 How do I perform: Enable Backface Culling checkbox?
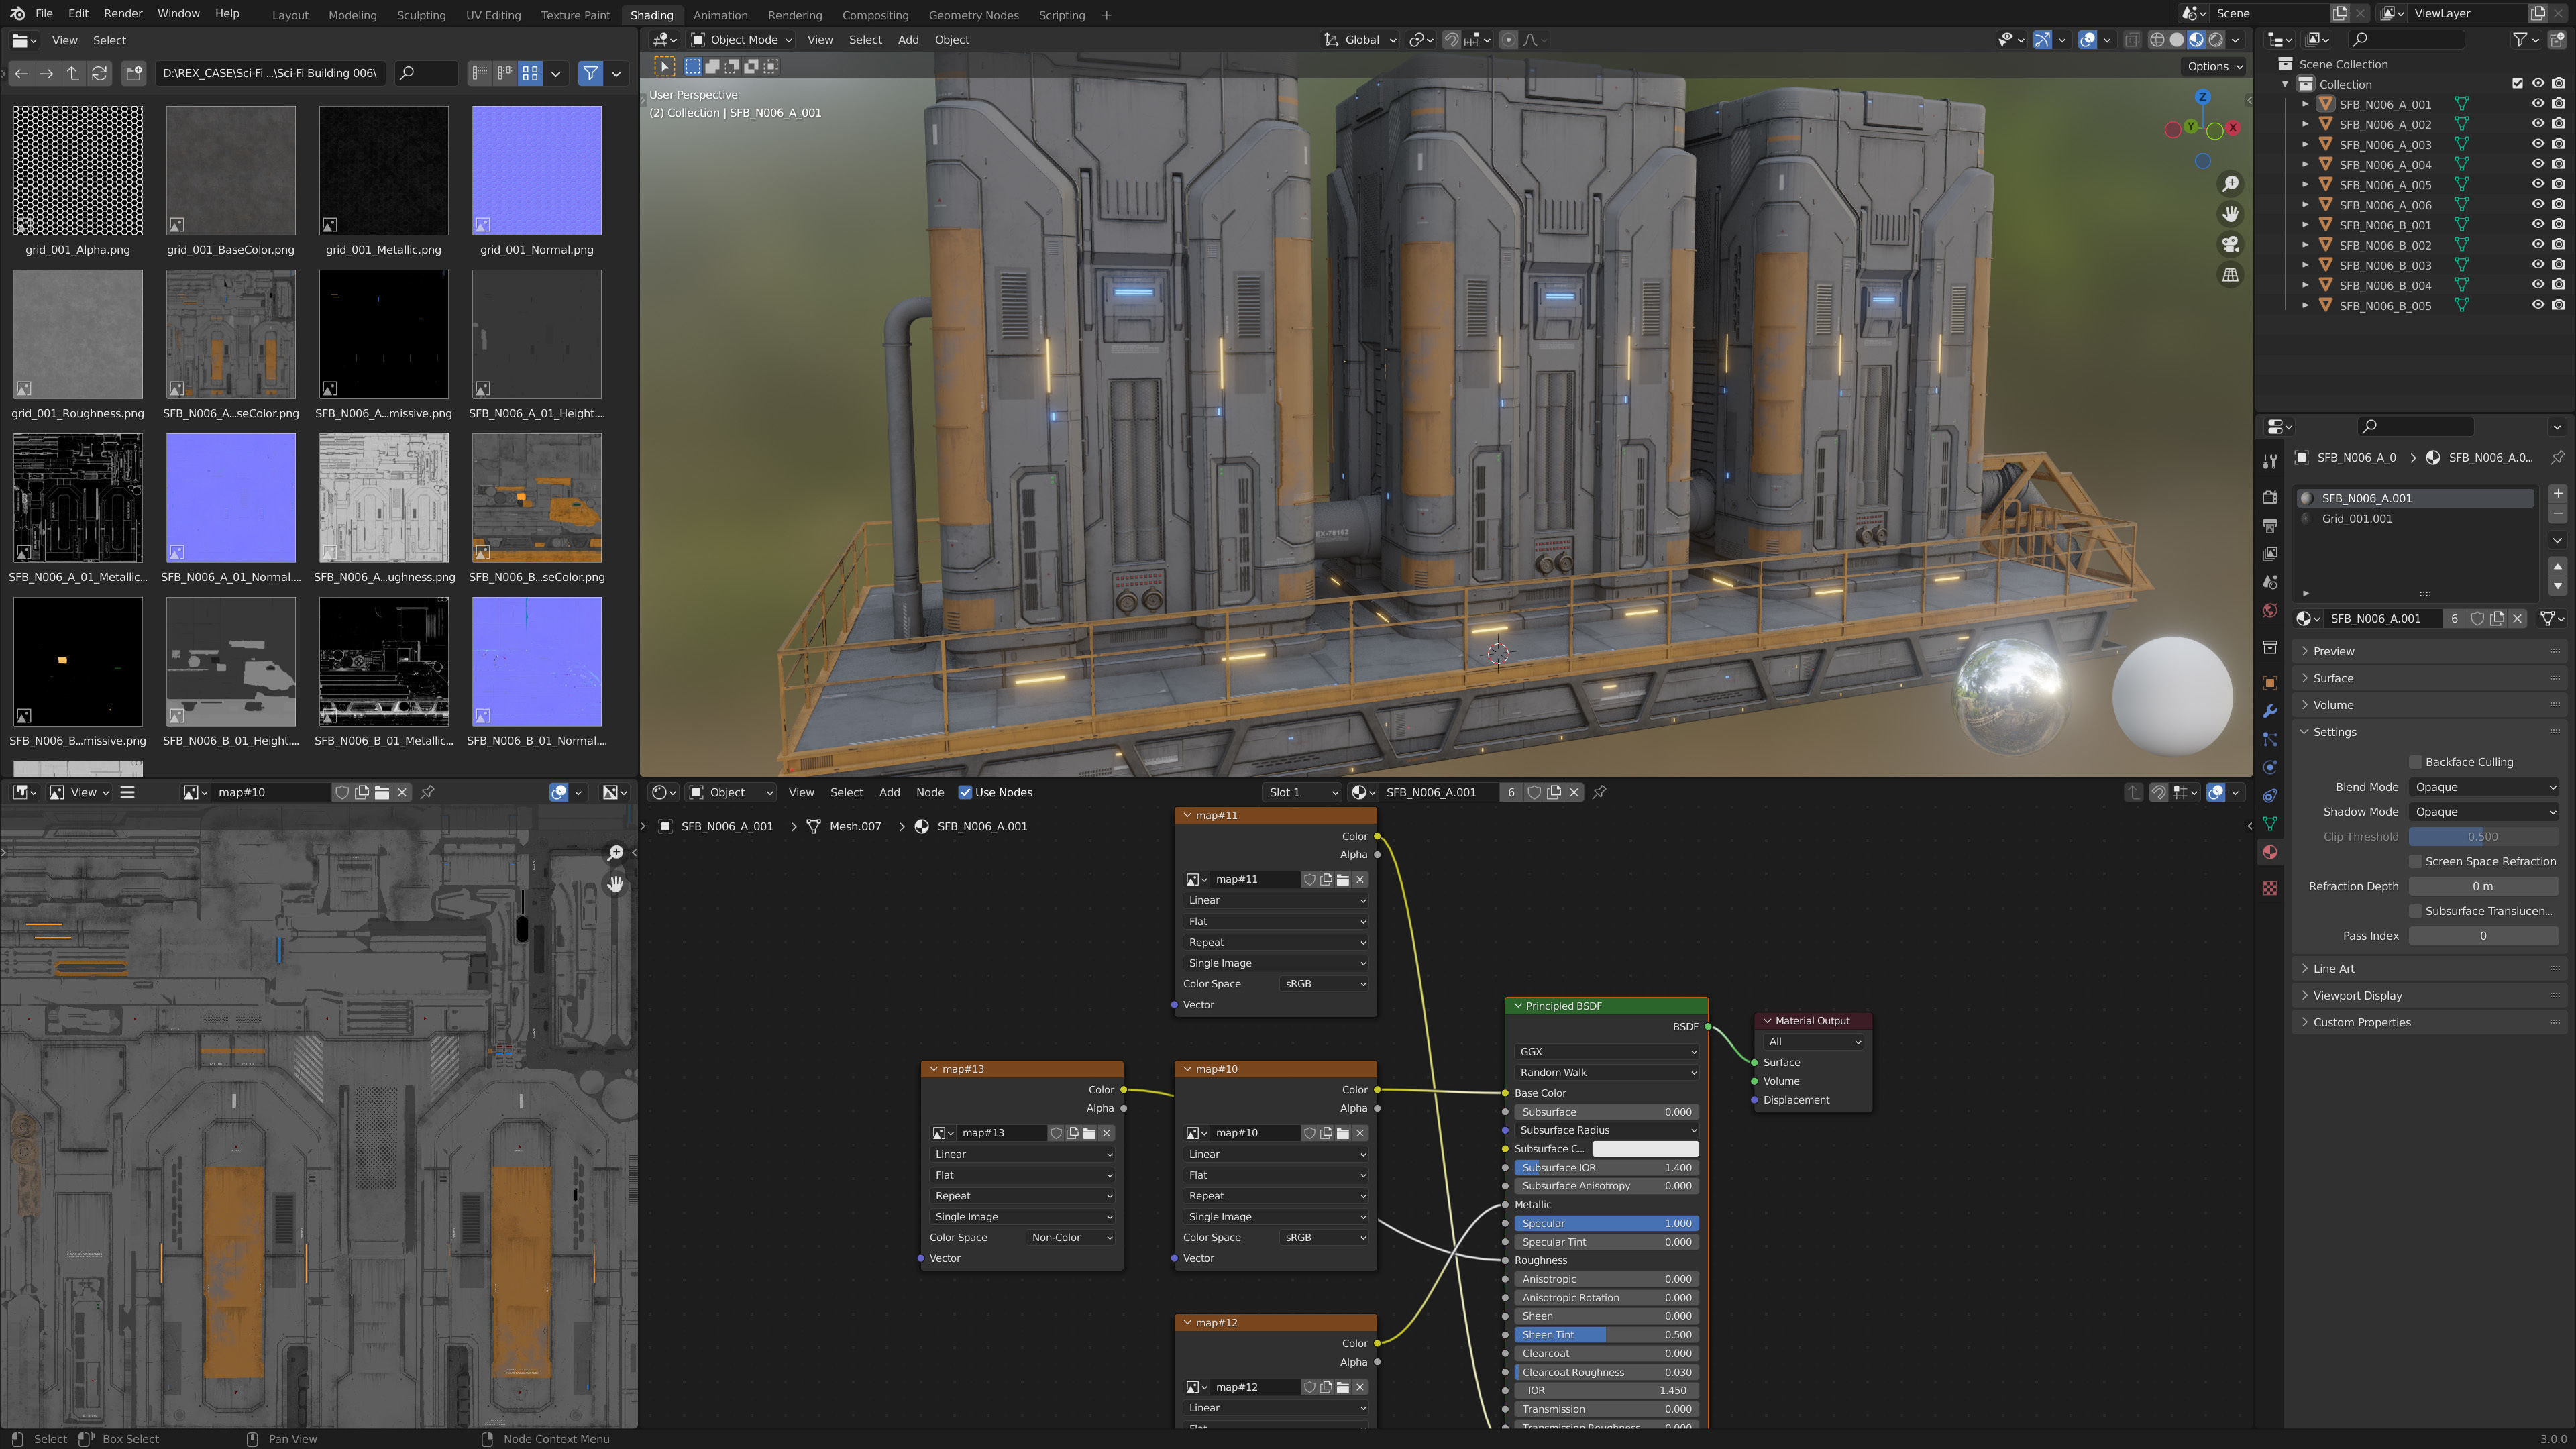(2415, 762)
